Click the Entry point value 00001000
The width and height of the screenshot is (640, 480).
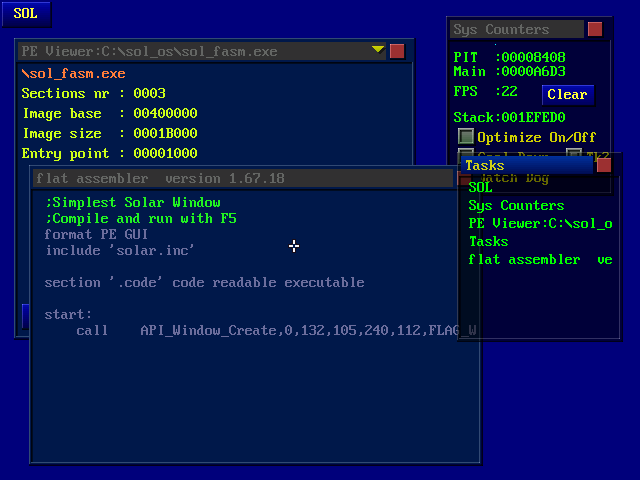click(x=165, y=153)
